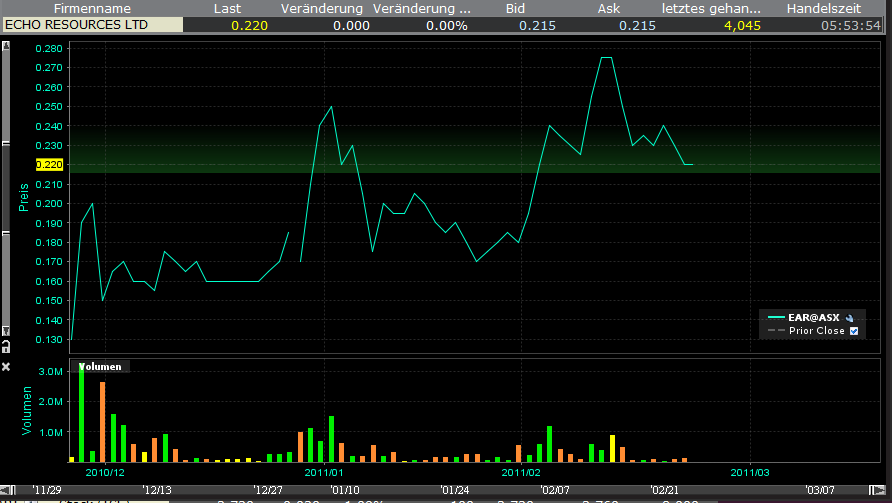Click the Firmenname column header
The image size is (892, 503).
tap(91, 8)
